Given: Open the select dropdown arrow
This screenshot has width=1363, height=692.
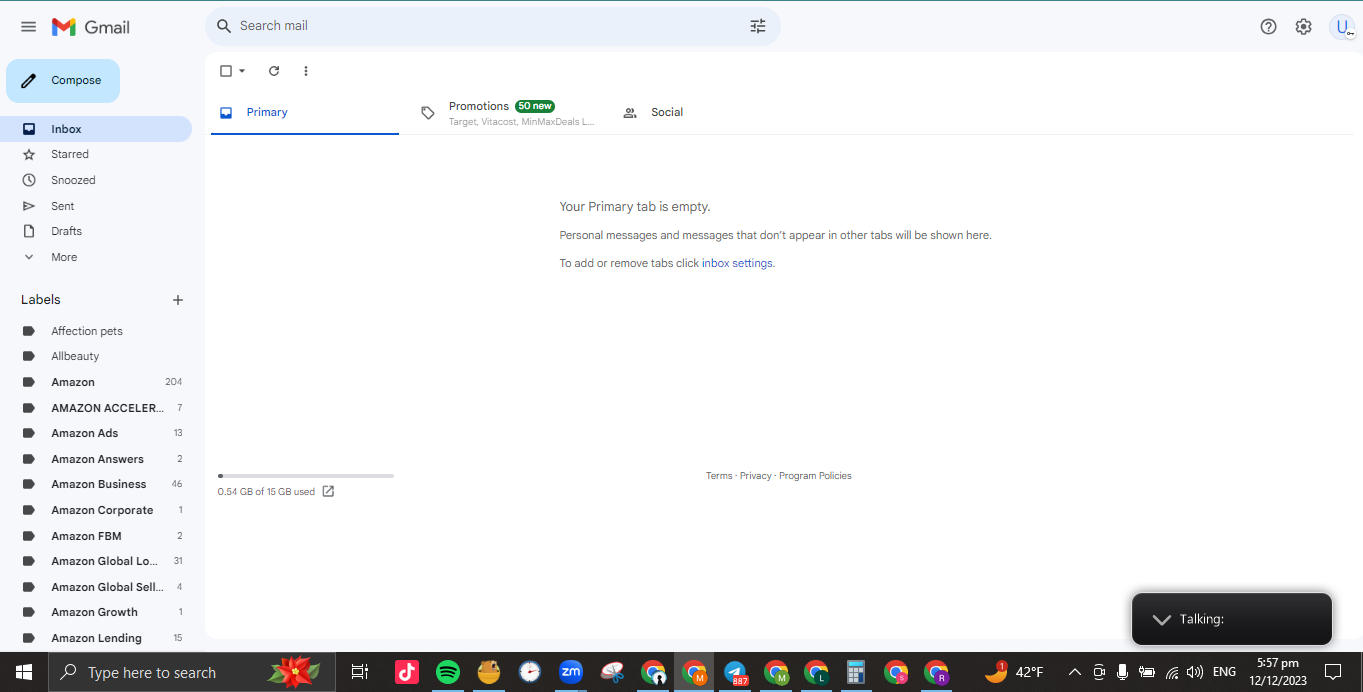Looking at the screenshot, I should click(x=242, y=71).
